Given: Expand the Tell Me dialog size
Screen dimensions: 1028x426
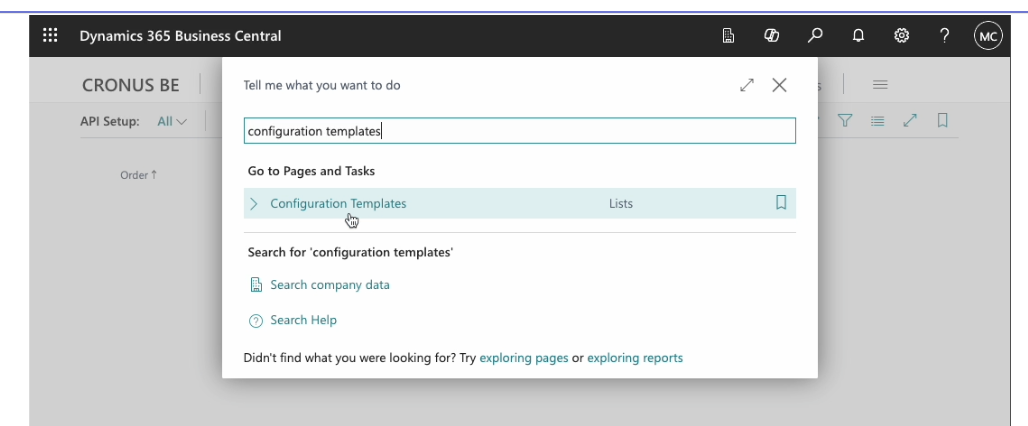Looking at the screenshot, I should [747, 85].
